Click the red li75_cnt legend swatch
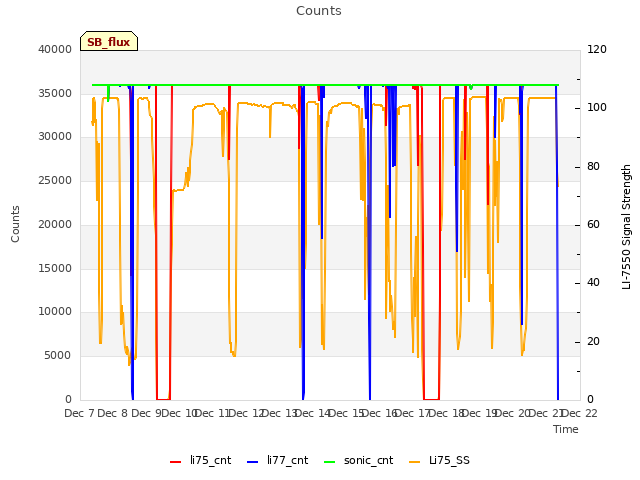 click(x=176, y=462)
